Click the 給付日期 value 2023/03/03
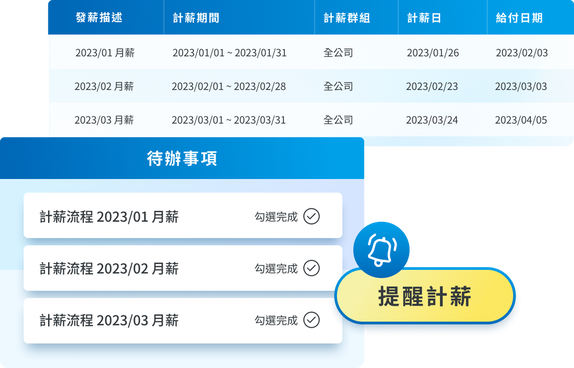The height and width of the screenshot is (368, 574). tap(521, 86)
